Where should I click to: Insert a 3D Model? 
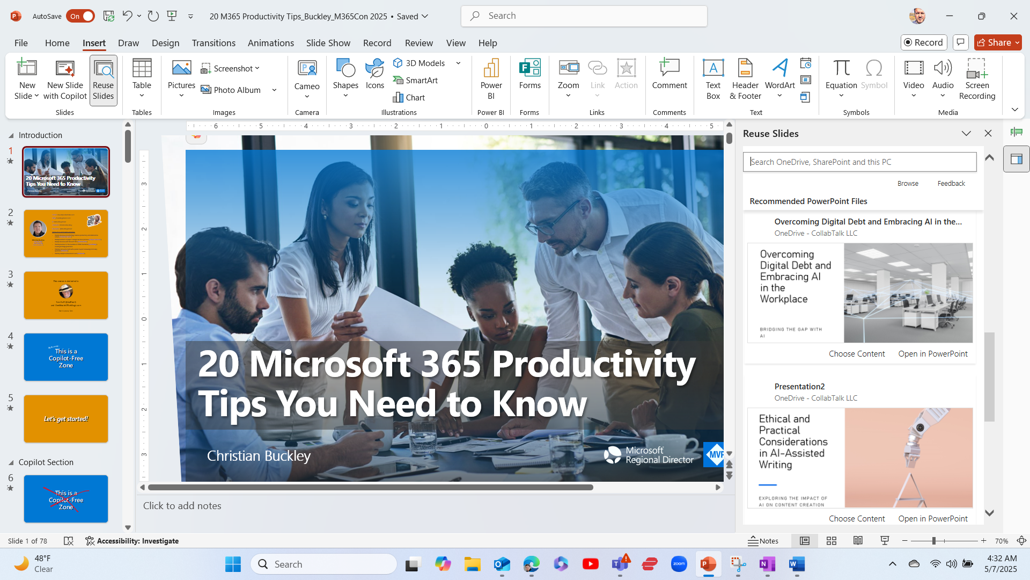point(422,62)
